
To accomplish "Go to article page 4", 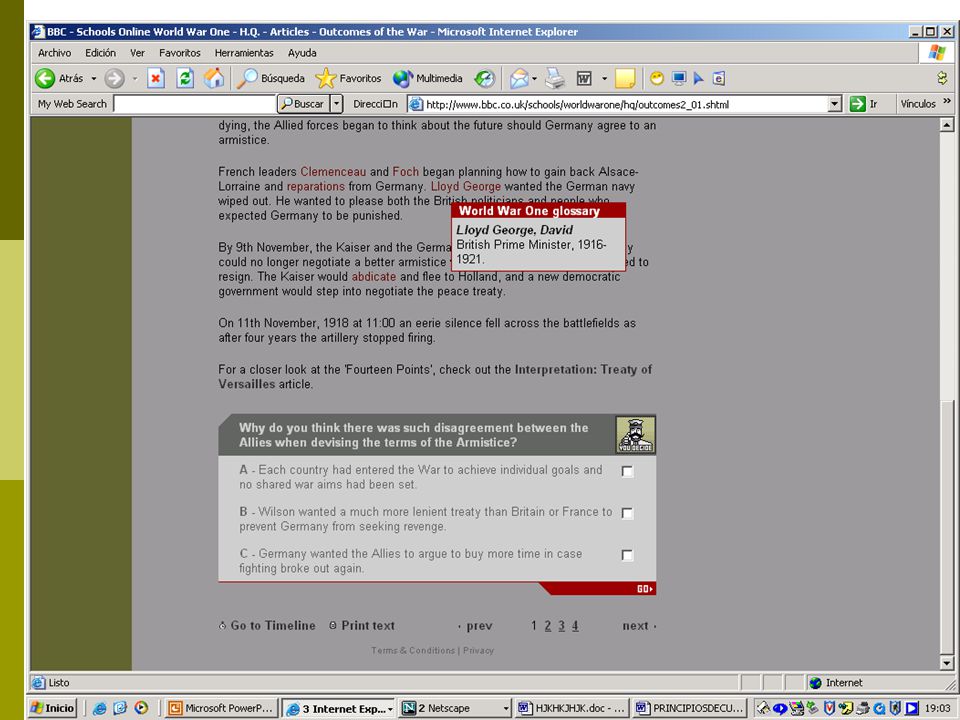I will tap(575, 626).
